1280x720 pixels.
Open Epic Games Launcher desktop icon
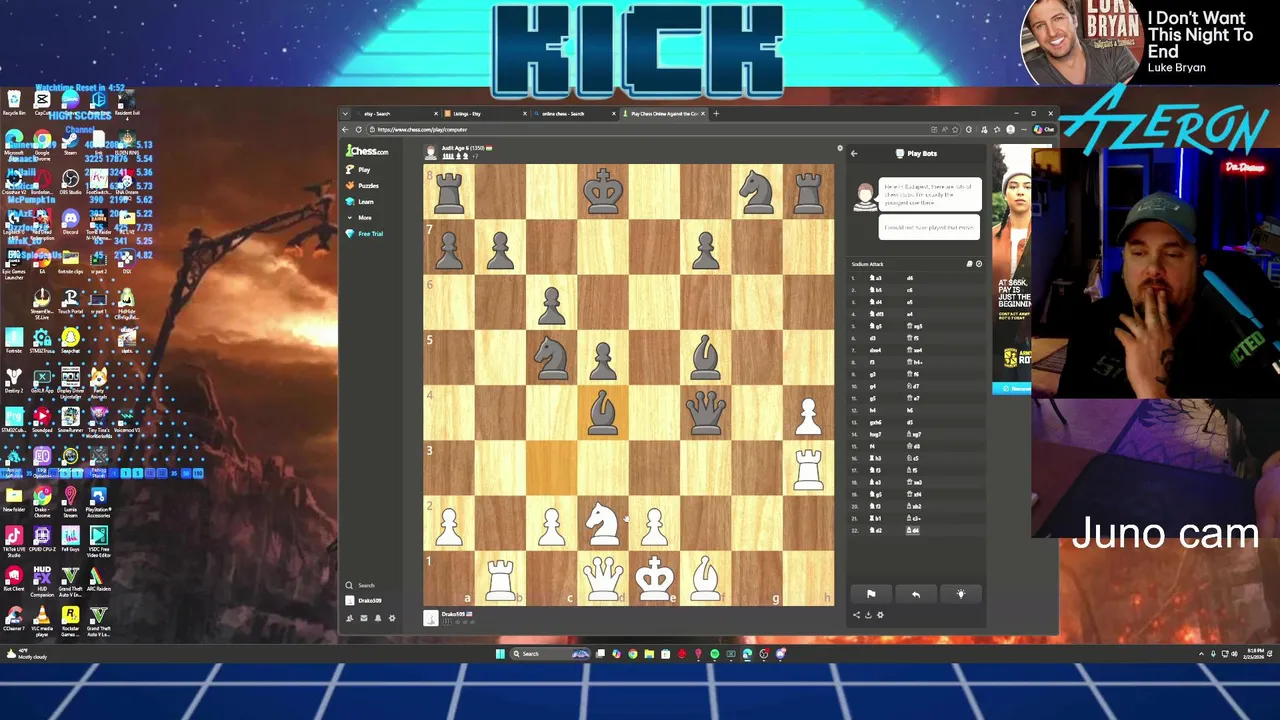point(14,264)
